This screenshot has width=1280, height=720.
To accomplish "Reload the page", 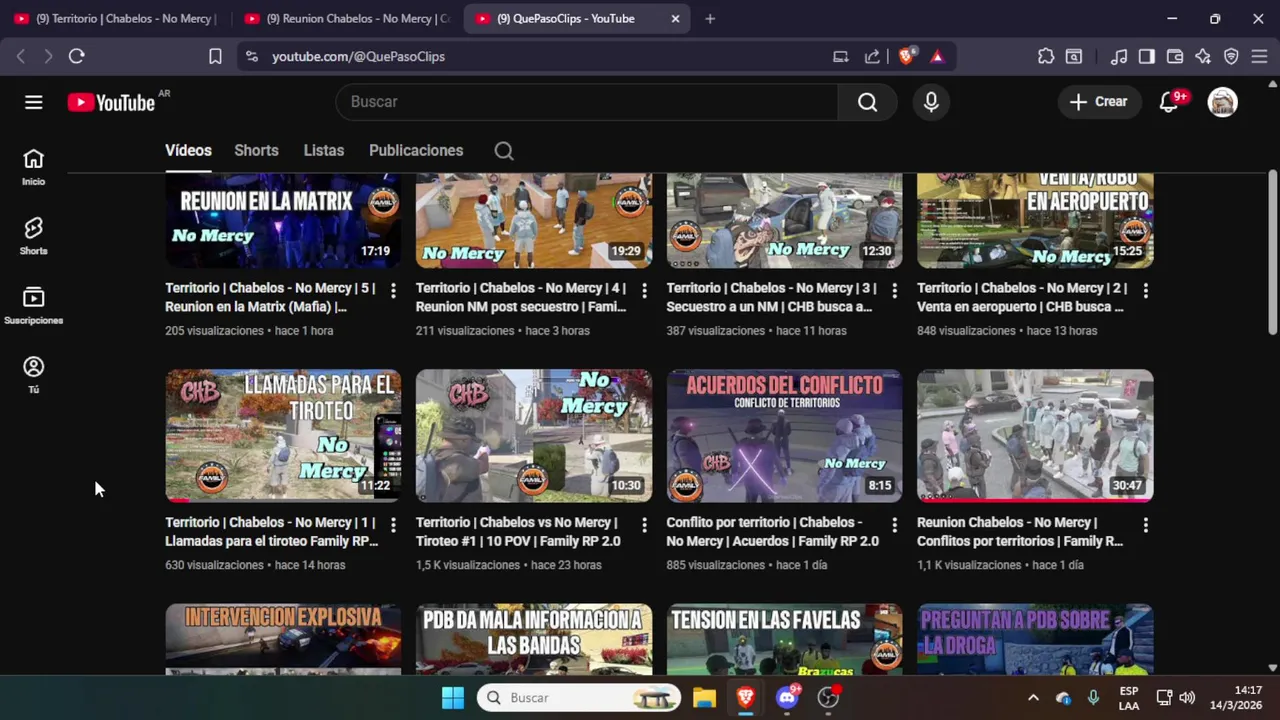I will (x=76, y=57).
